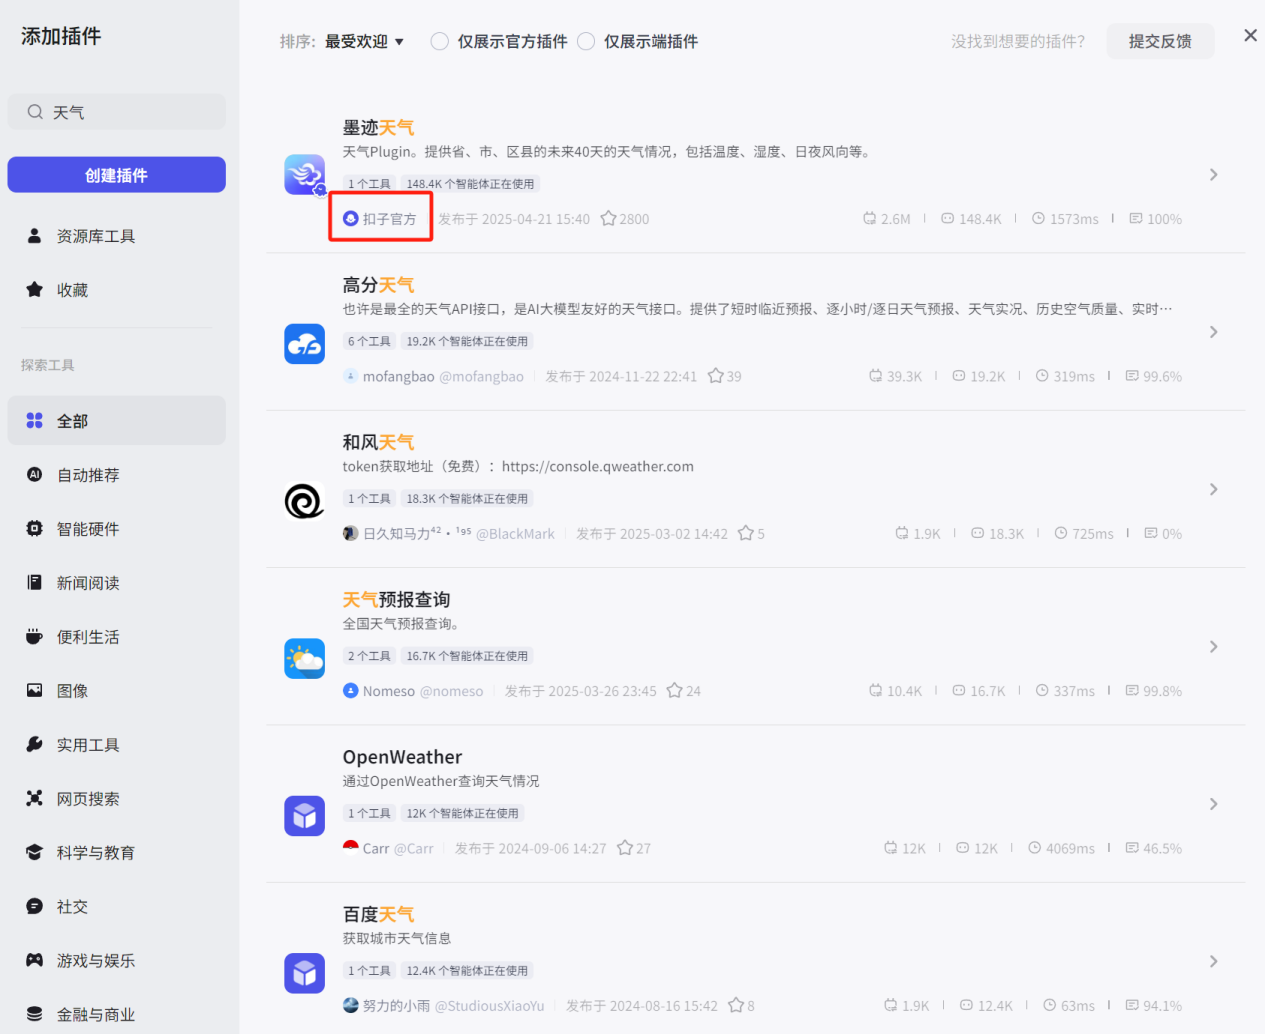Click the OpenWeather plugin cube icon
The height and width of the screenshot is (1034, 1265).
coord(304,815)
